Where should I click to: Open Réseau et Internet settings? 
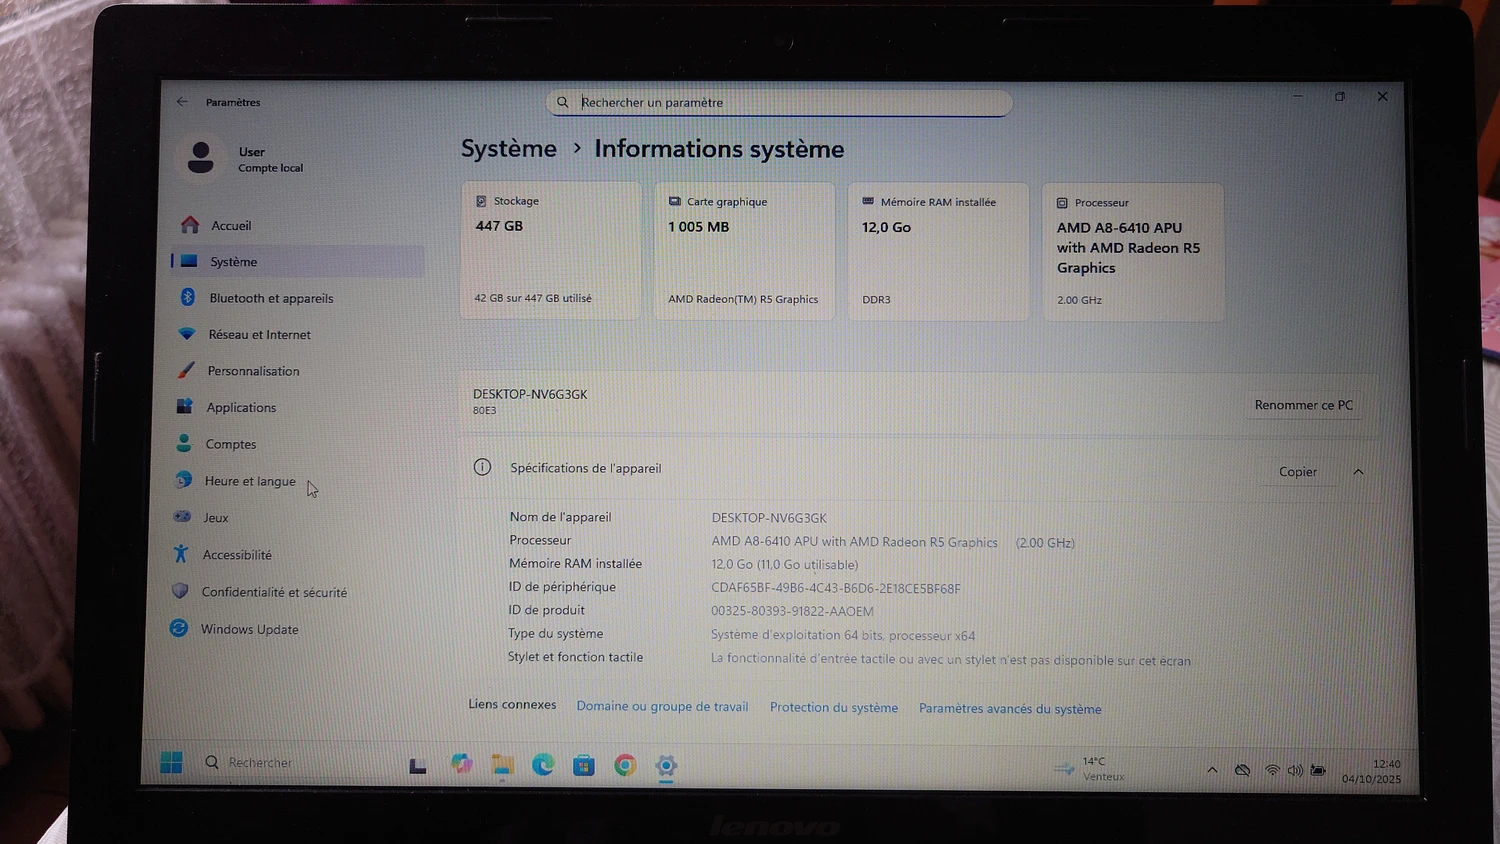(x=259, y=335)
